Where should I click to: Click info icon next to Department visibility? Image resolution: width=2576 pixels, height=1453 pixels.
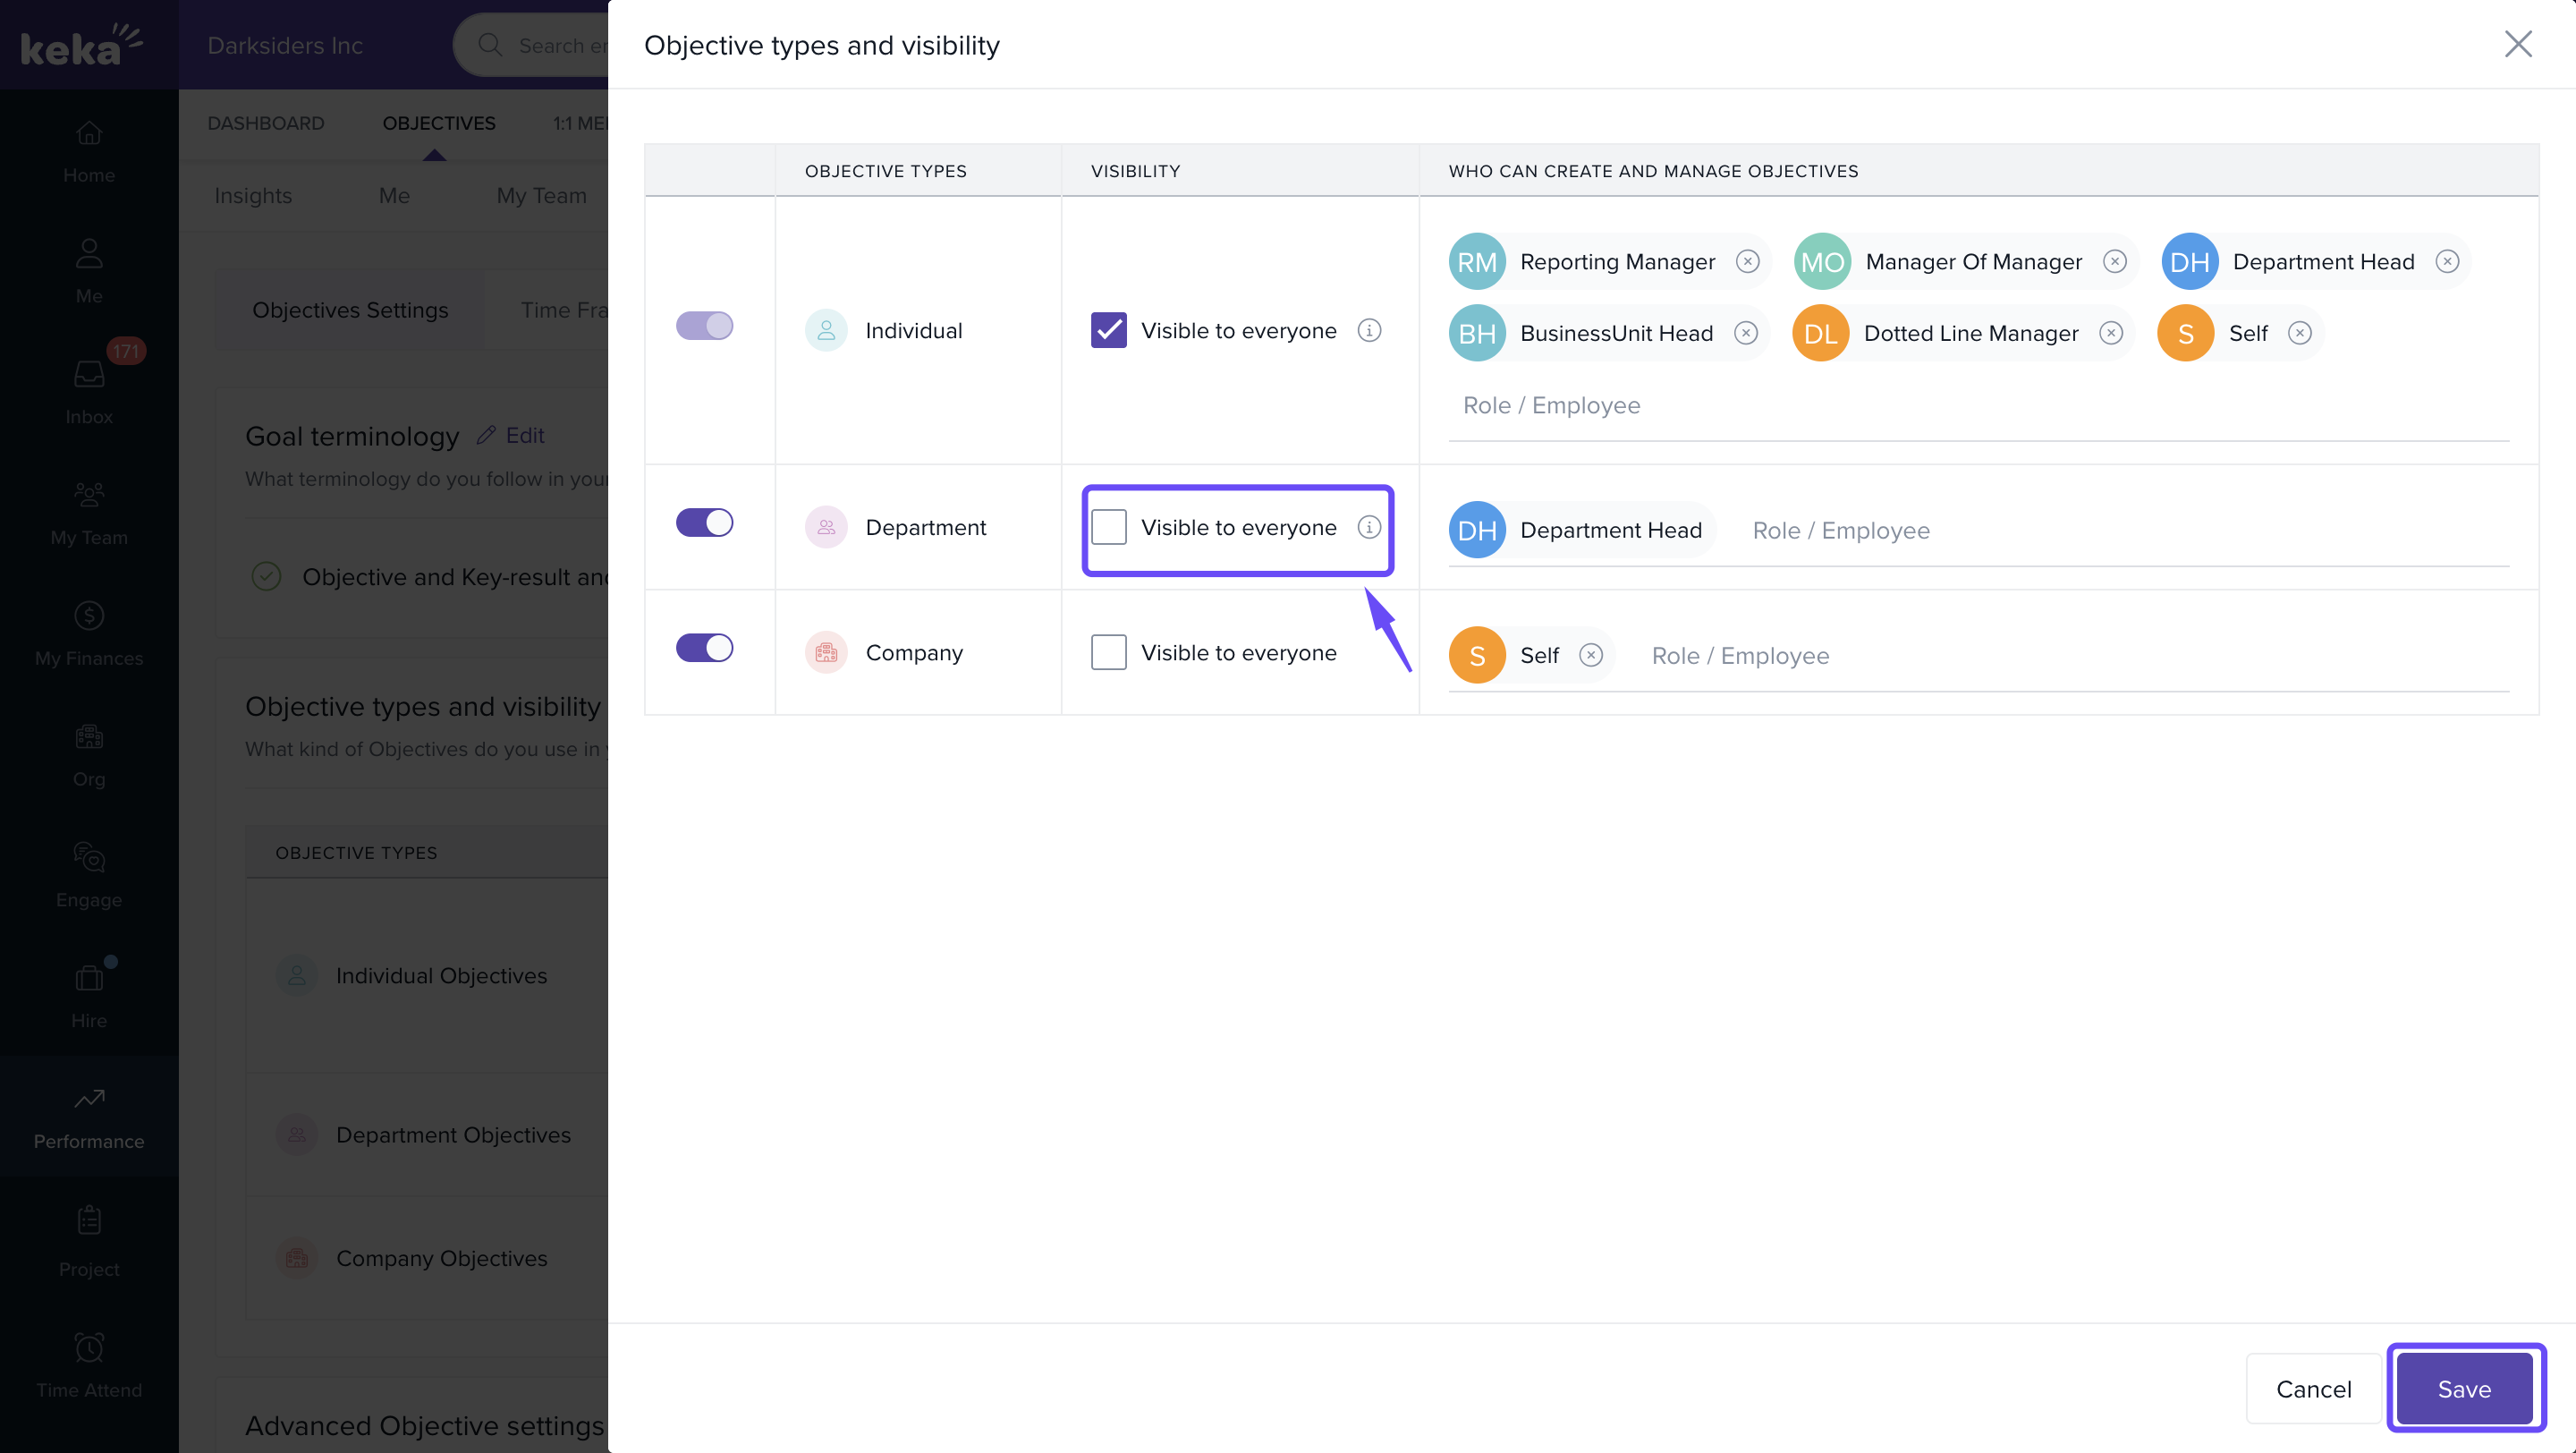(1368, 527)
